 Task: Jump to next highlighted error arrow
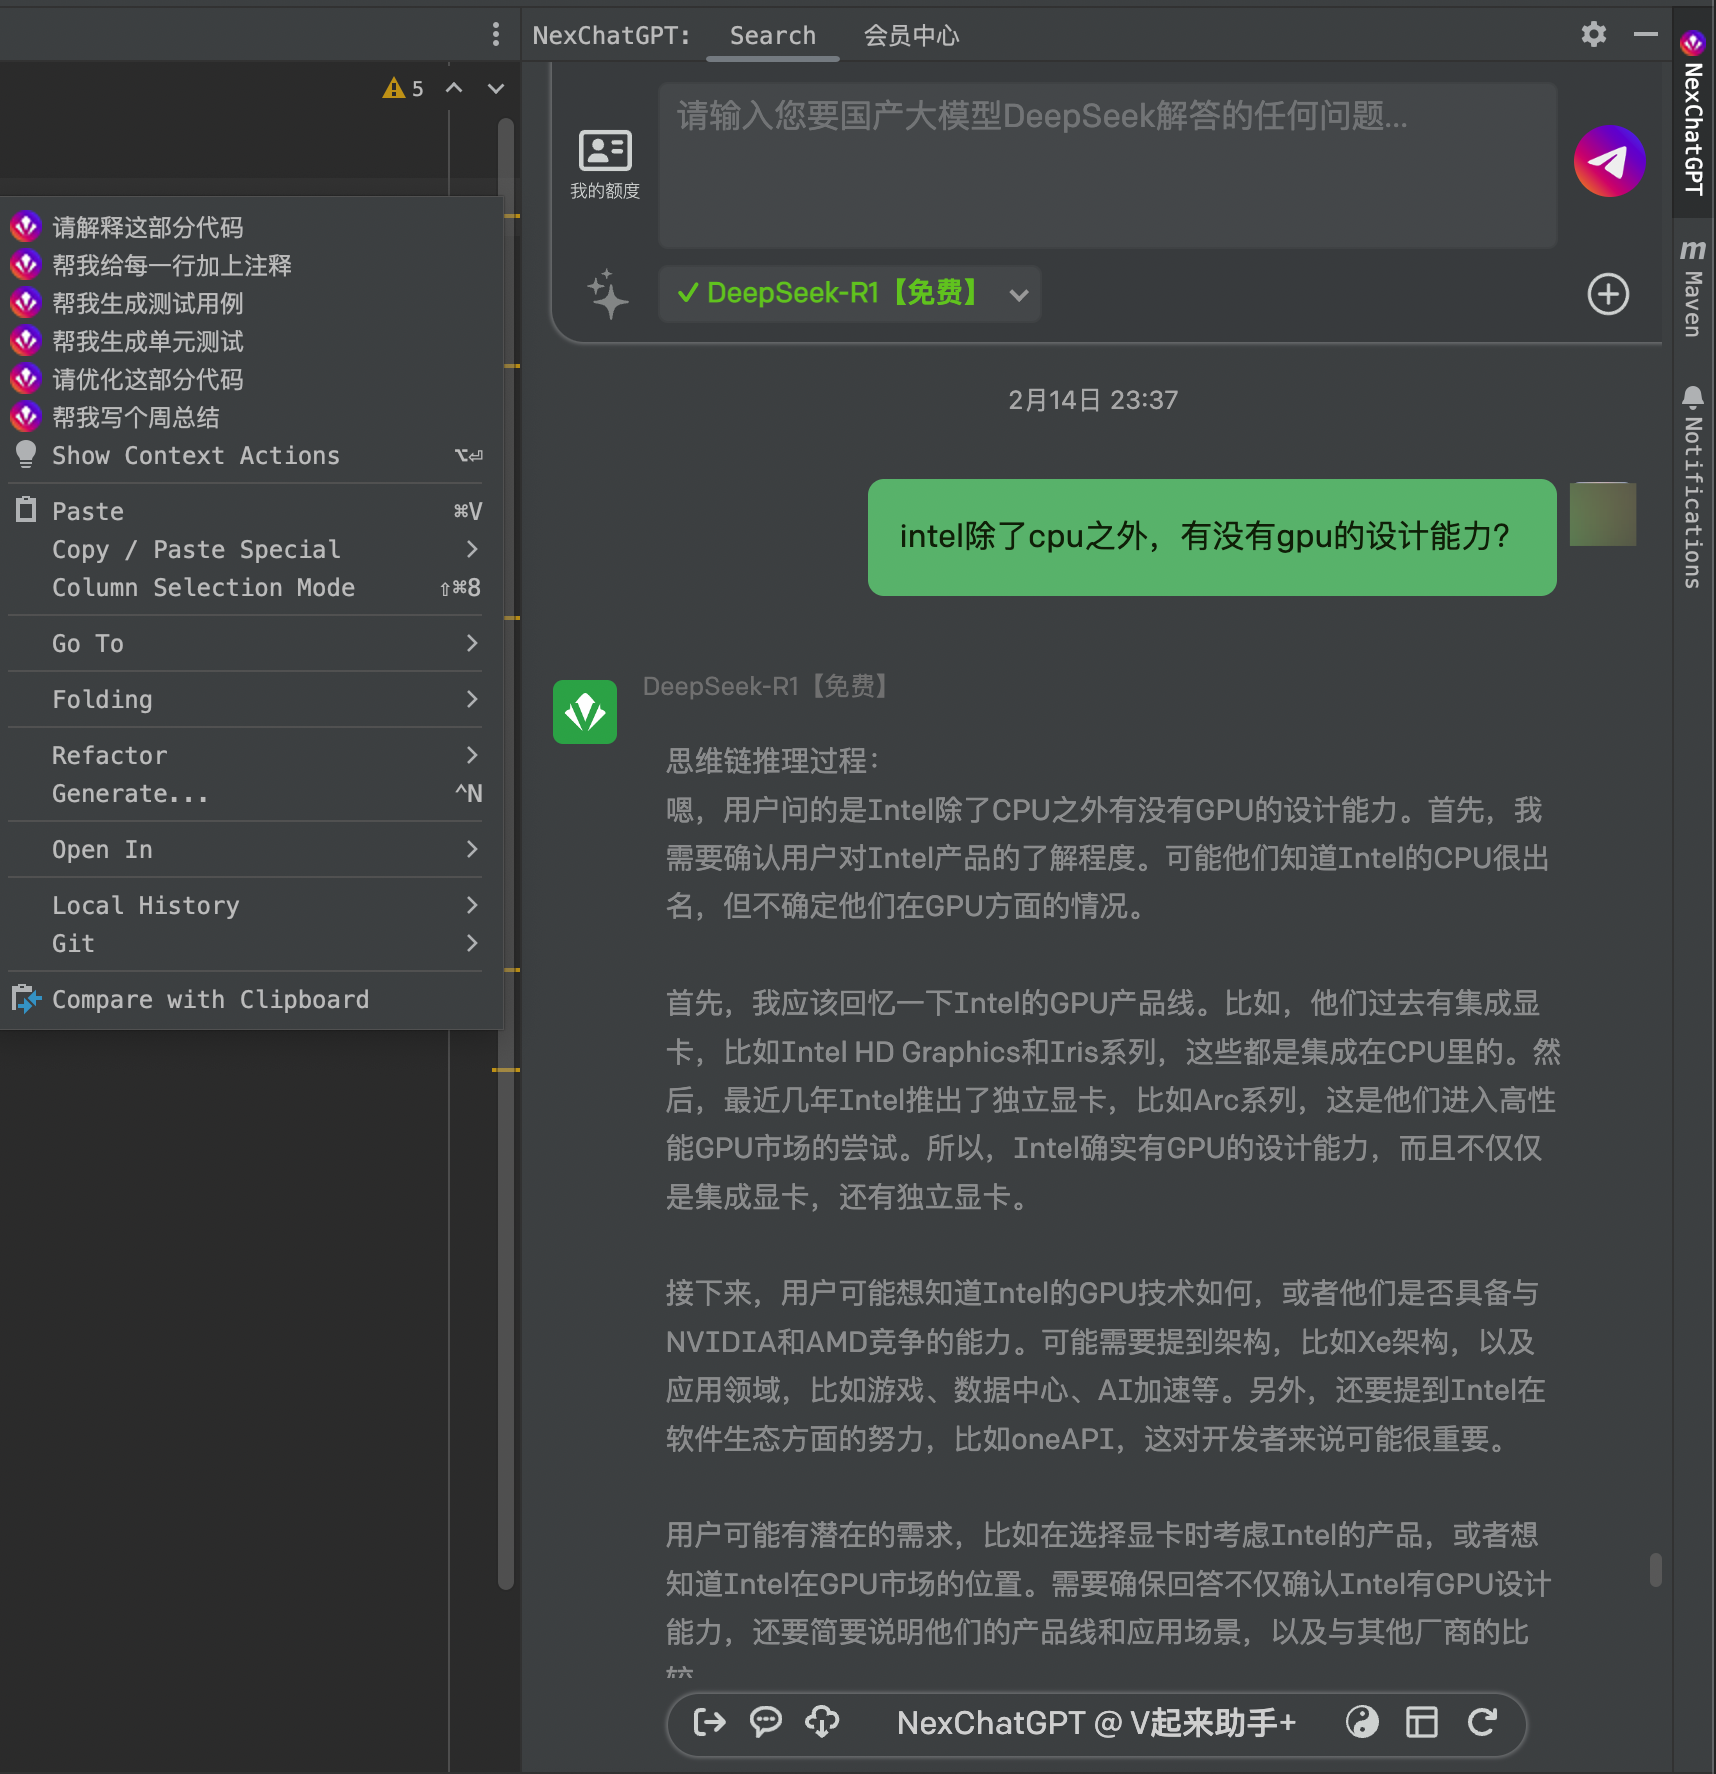pyautogui.click(x=496, y=88)
